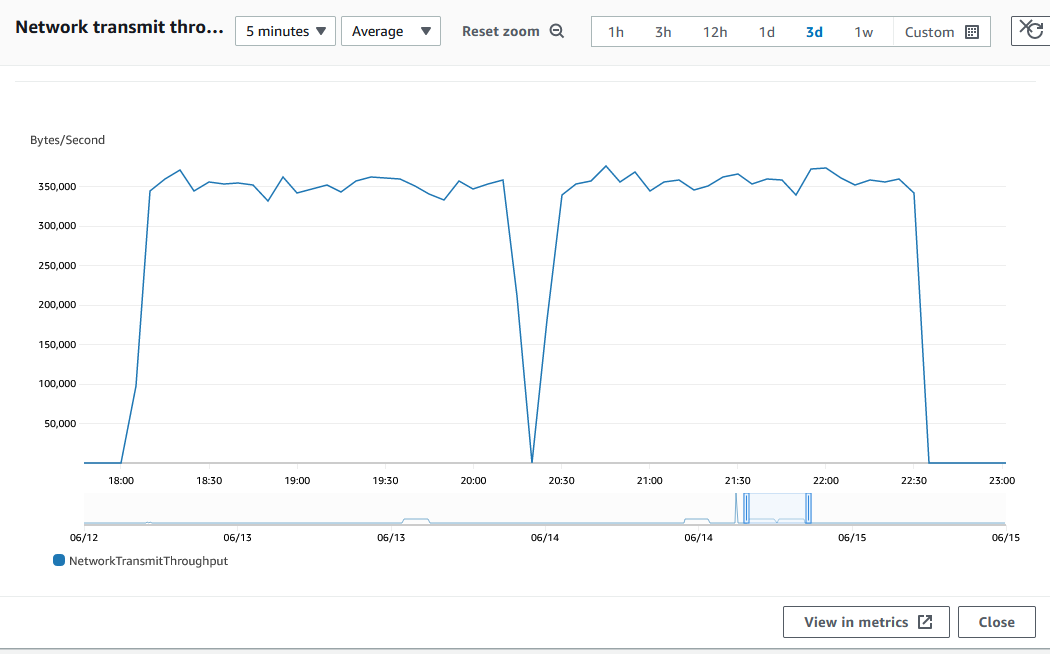Click the NetworkTransmitThroughput legend label
This screenshot has width=1050, height=654.
(x=149, y=561)
